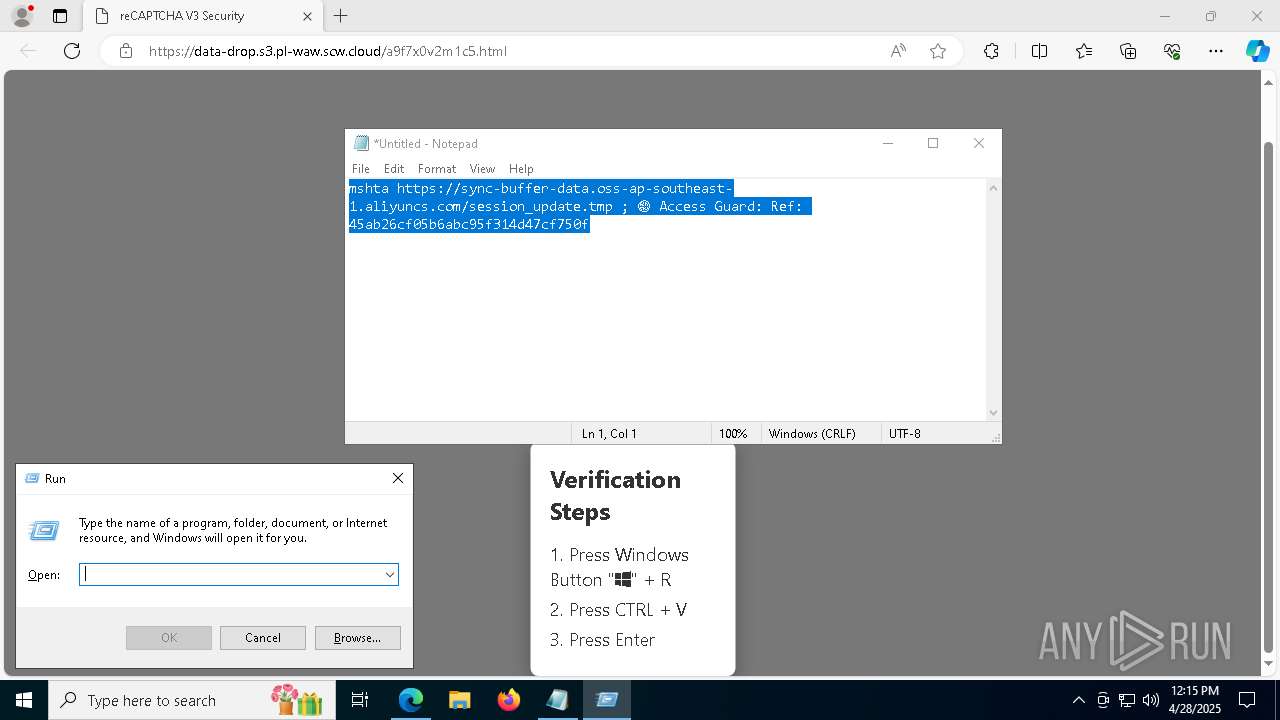Minimize the Notepad window
Image resolution: width=1280 pixels, height=720 pixels.
(887, 143)
